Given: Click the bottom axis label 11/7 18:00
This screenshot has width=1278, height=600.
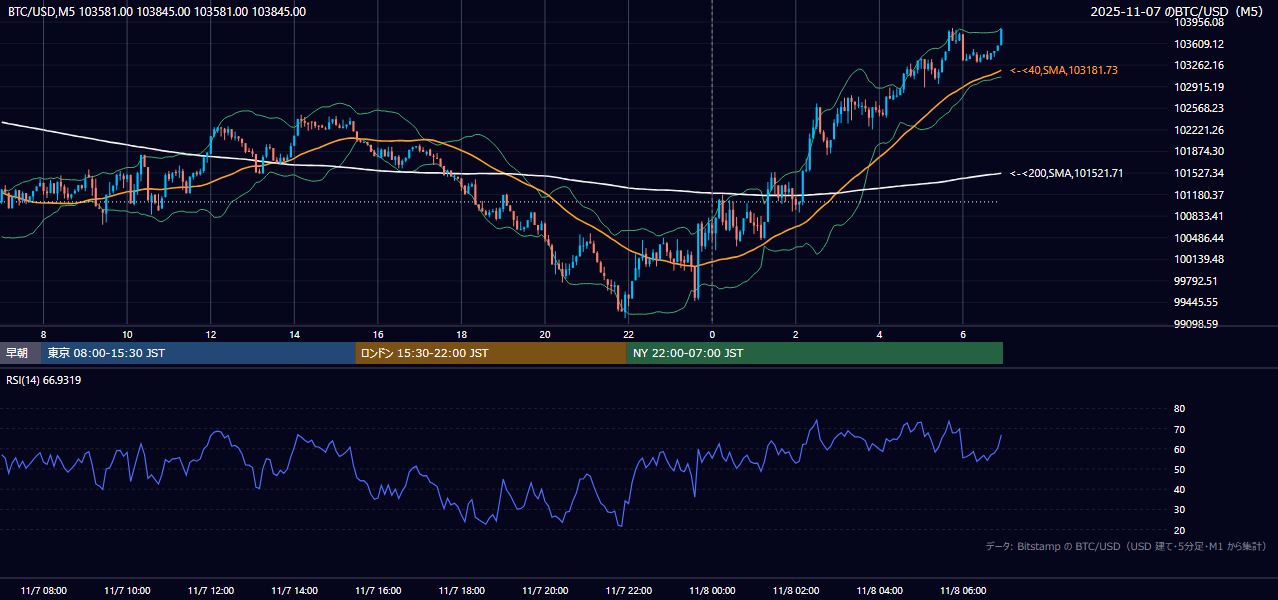Looking at the screenshot, I should pos(461,591).
